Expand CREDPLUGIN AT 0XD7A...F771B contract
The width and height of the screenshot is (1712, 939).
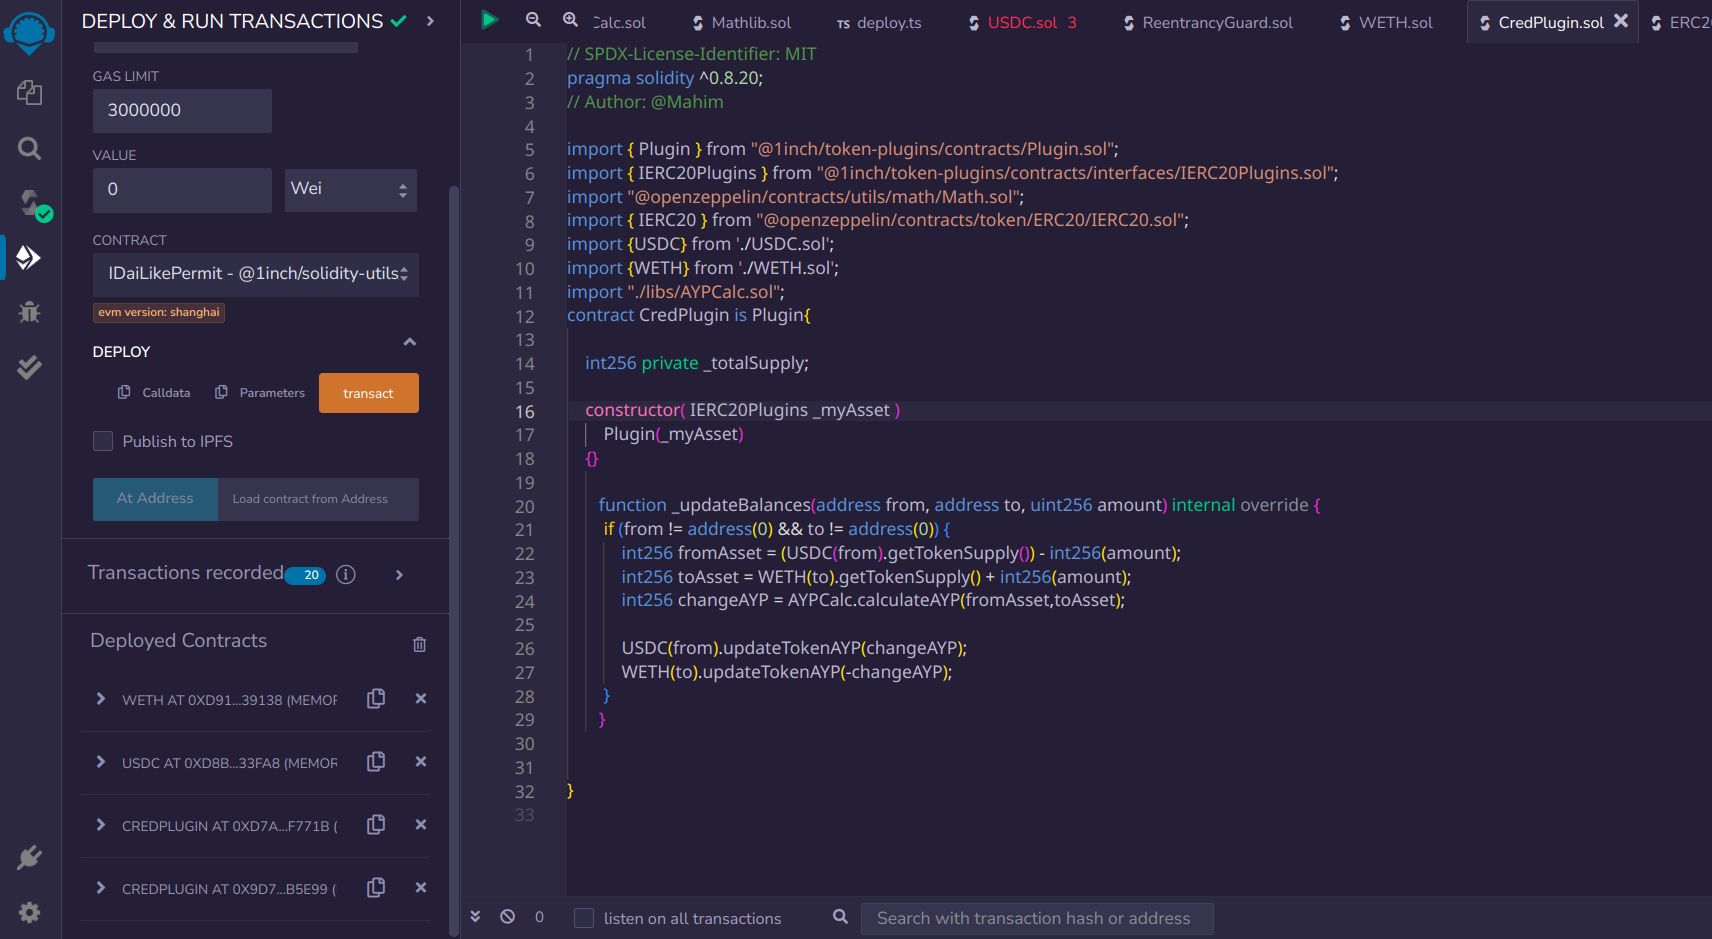click(100, 825)
